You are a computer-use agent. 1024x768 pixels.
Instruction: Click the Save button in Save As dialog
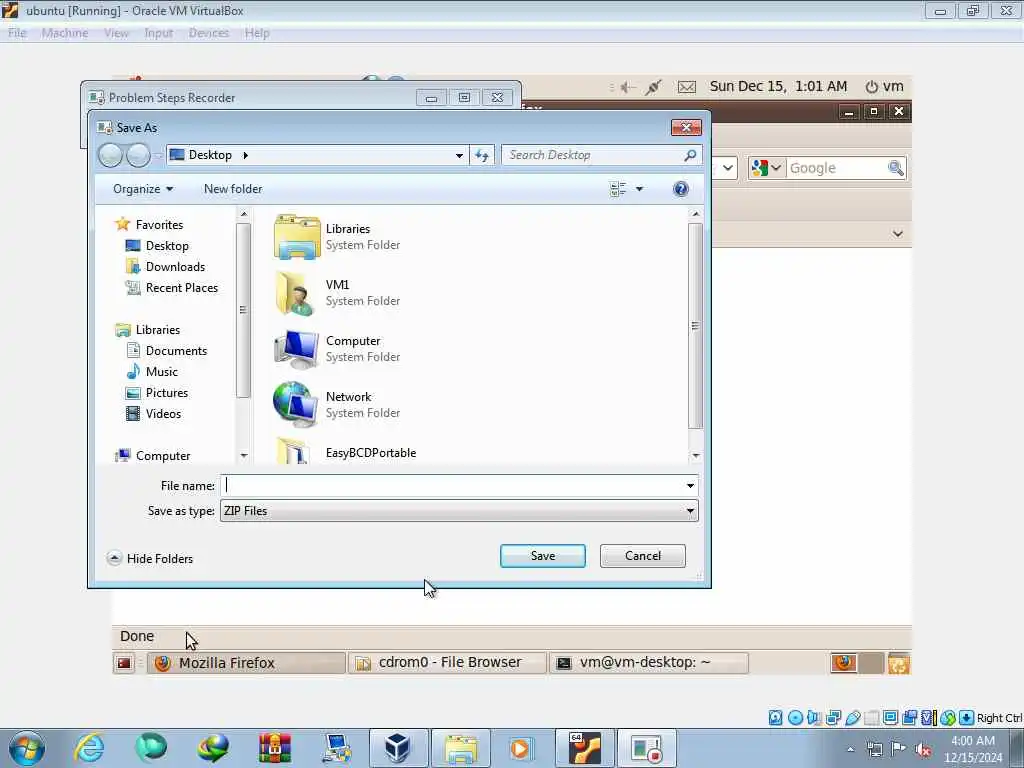coord(543,556)
